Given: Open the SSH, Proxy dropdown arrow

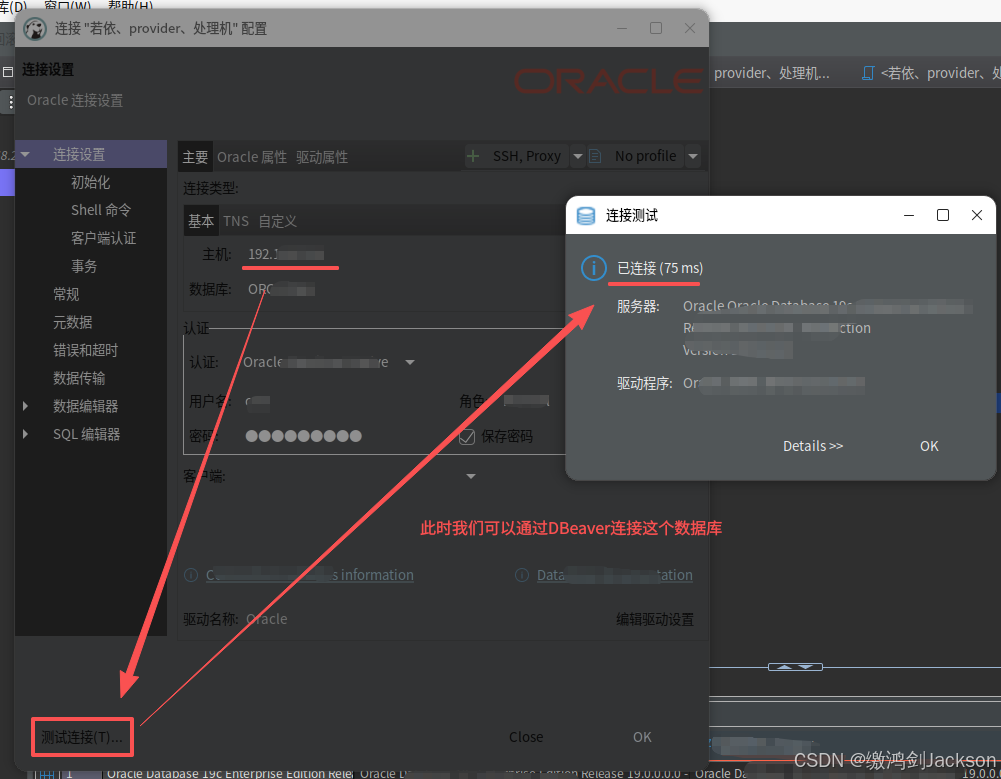Looking at the screenshot, I should coord(578,156).
